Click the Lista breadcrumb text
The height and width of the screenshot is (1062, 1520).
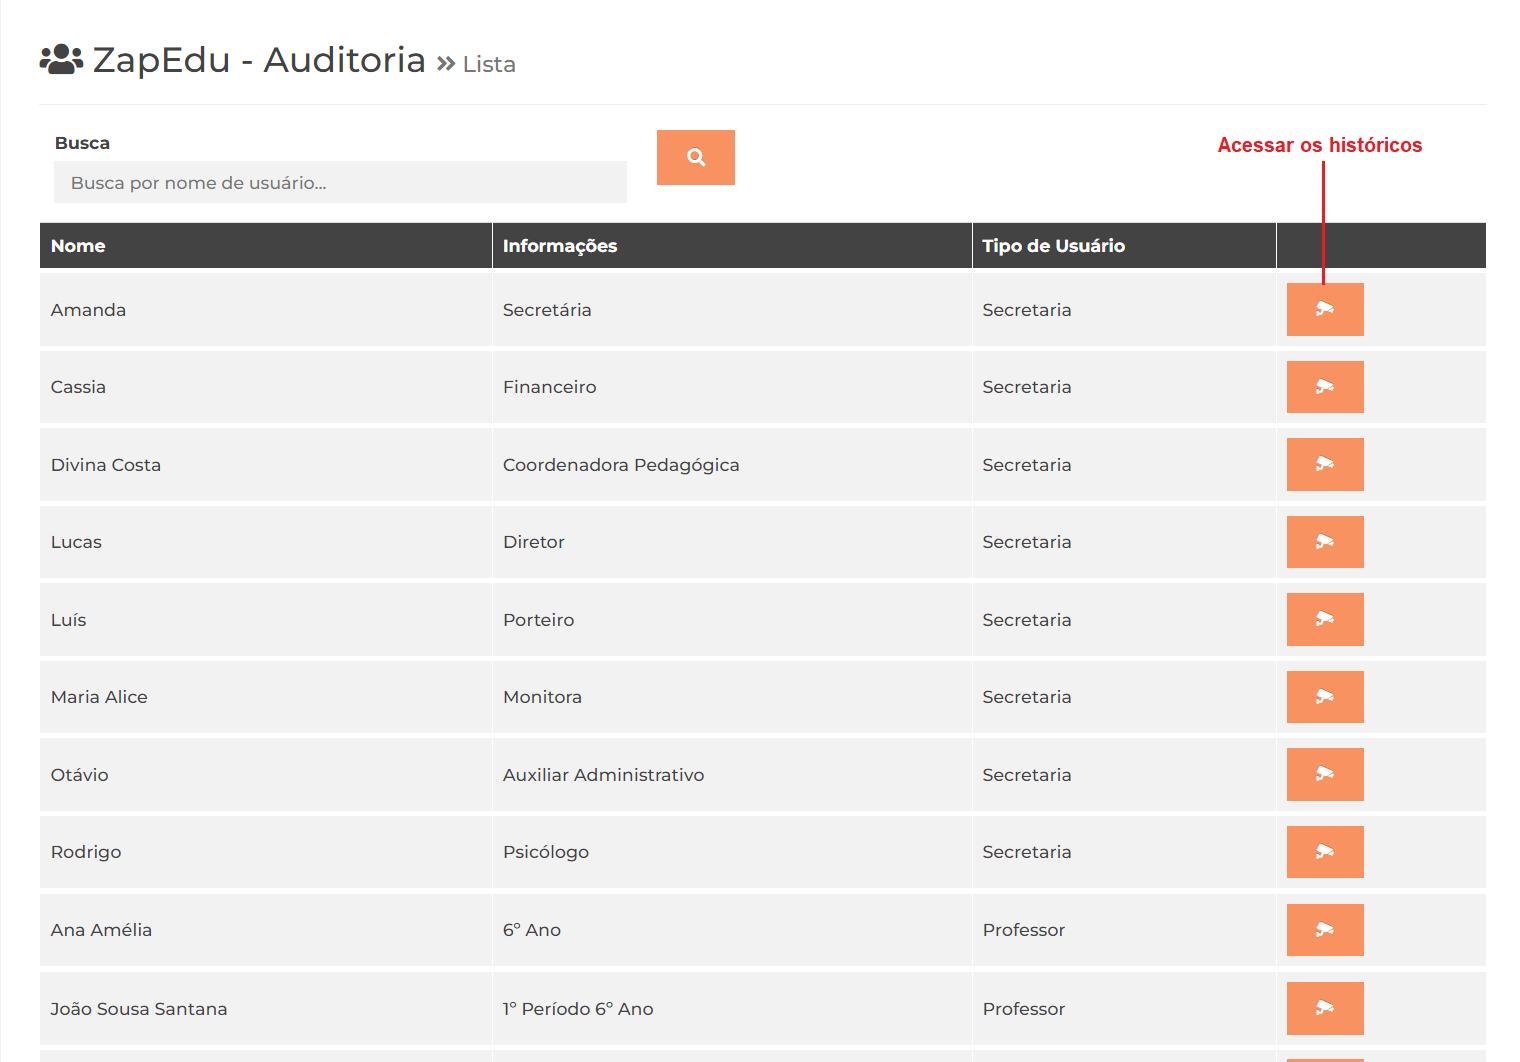click(x=489, y=64)
